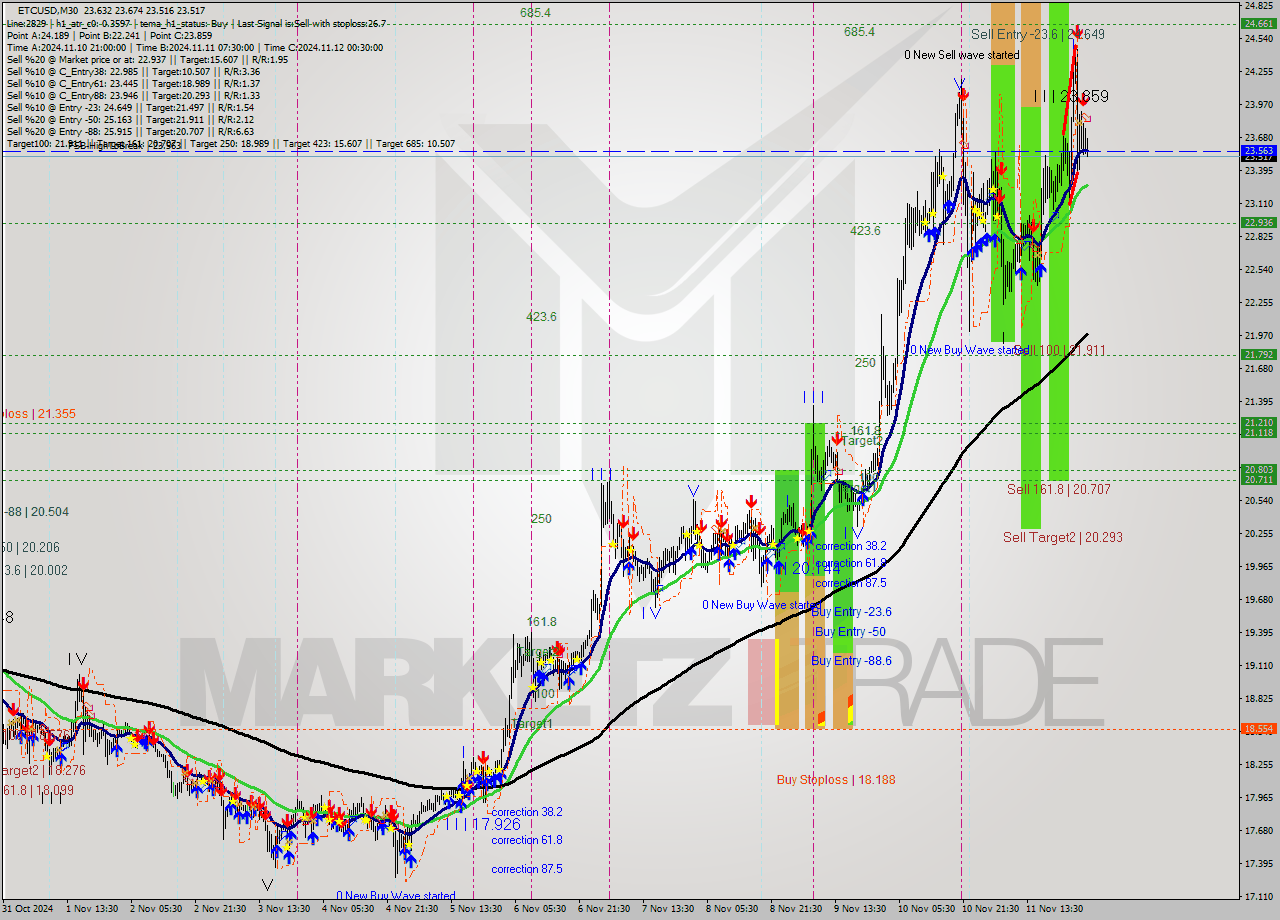Screen dimensions: 1280x920
Task: Click '2 Nov 21:30' on the time axis
Action: (x=220, y=908)
